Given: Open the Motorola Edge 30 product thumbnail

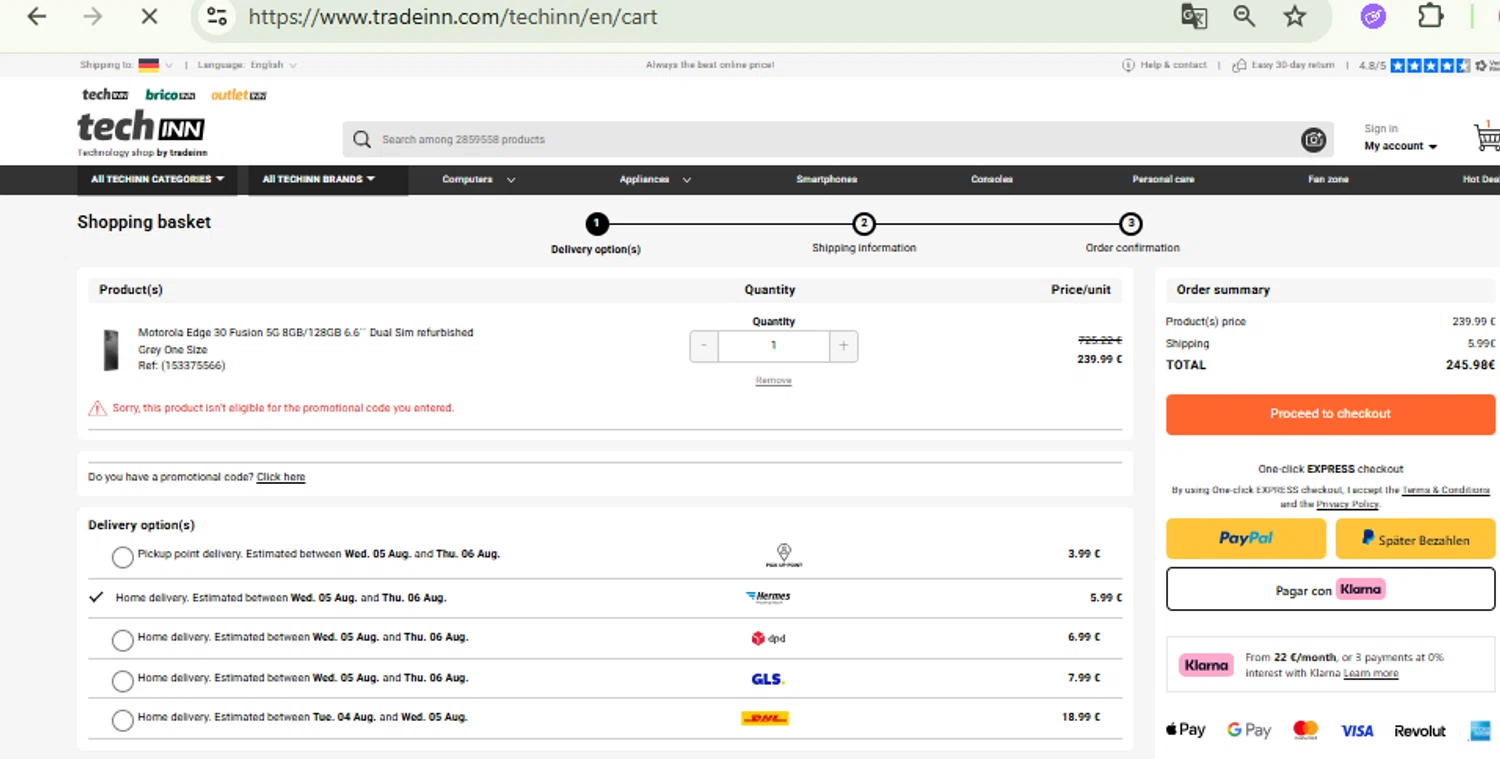Looking at the screenshot, I should [111, 350].
